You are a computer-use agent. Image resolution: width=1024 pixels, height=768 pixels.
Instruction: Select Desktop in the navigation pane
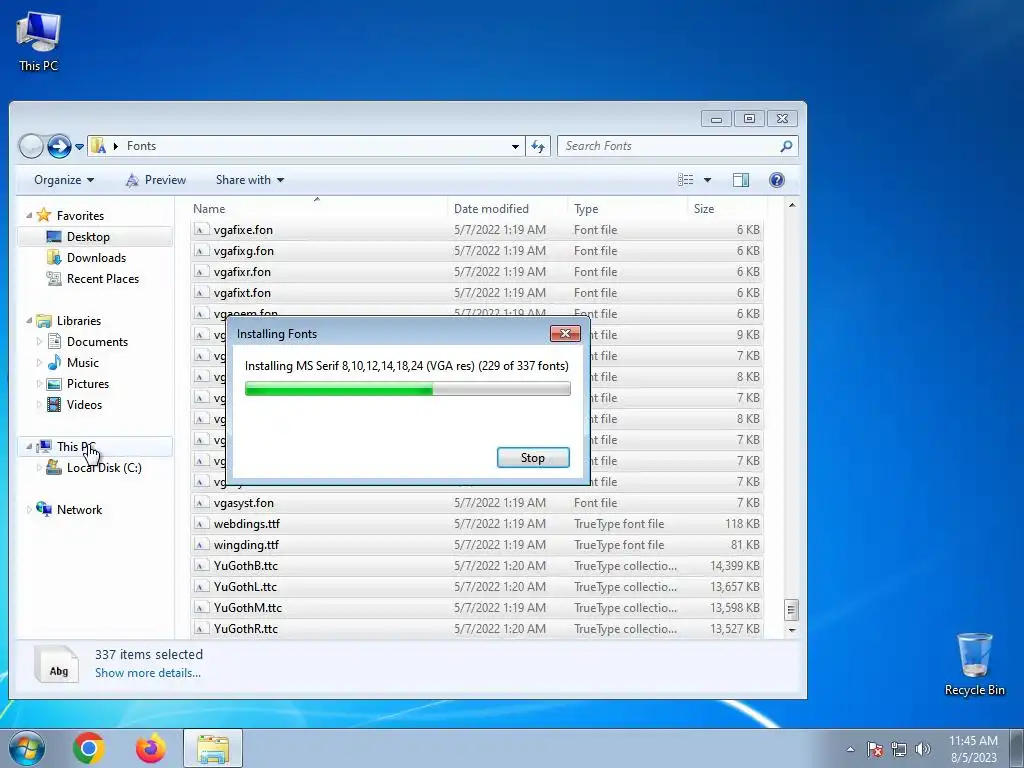[x=95, y=237]
